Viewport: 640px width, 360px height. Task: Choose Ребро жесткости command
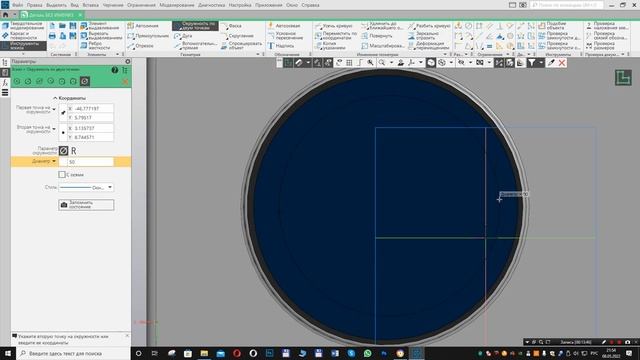pyautogui.click(x=96, y=45)
